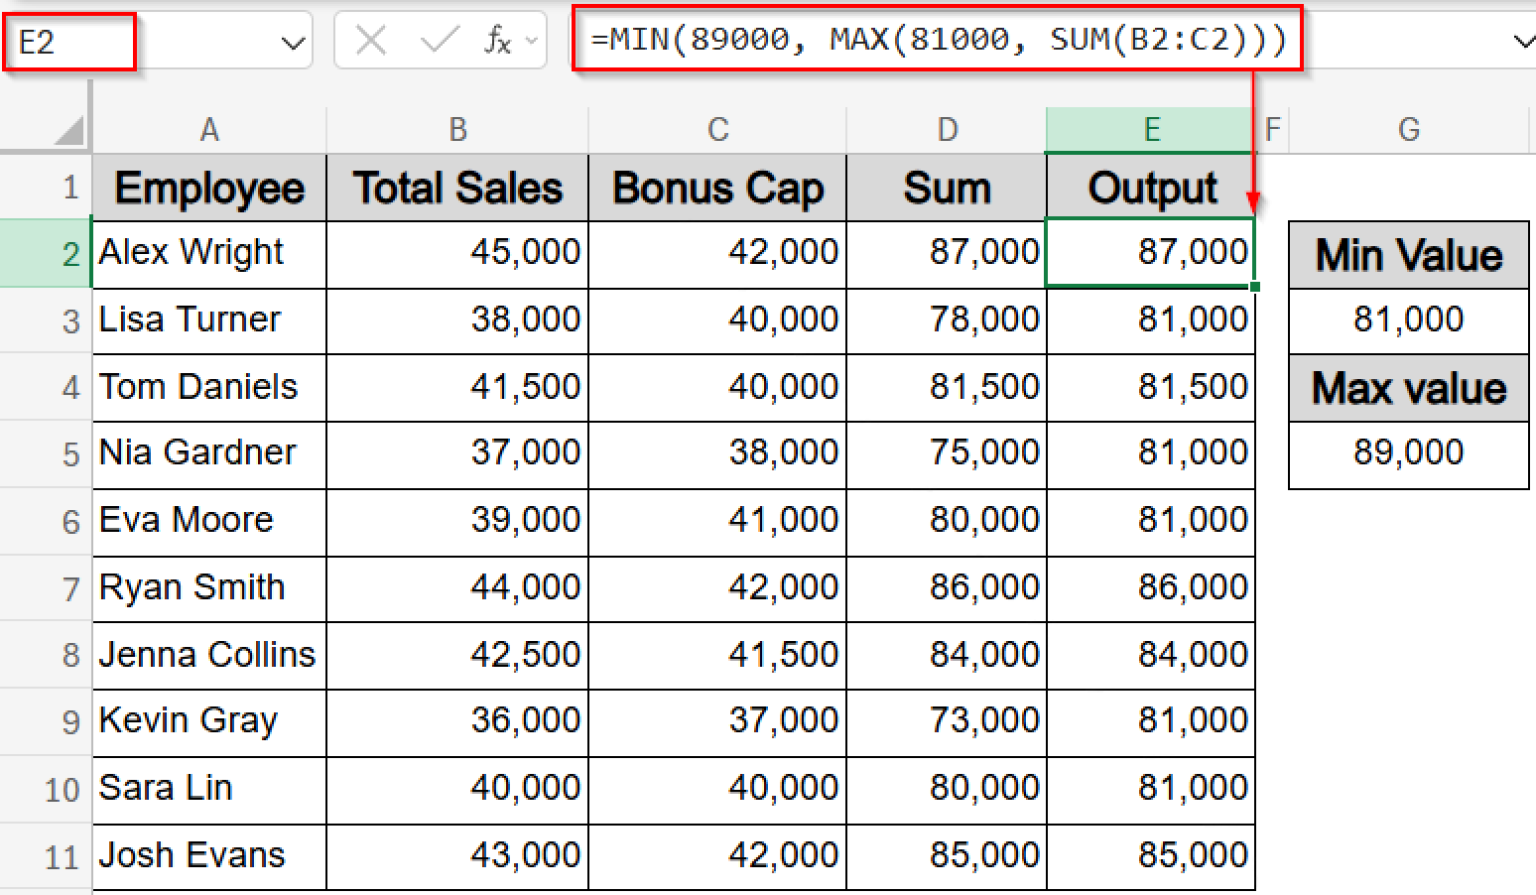1536x895 pixels.
Task: Expand the formula bar with right chevron
Action: click(1524, 41)
